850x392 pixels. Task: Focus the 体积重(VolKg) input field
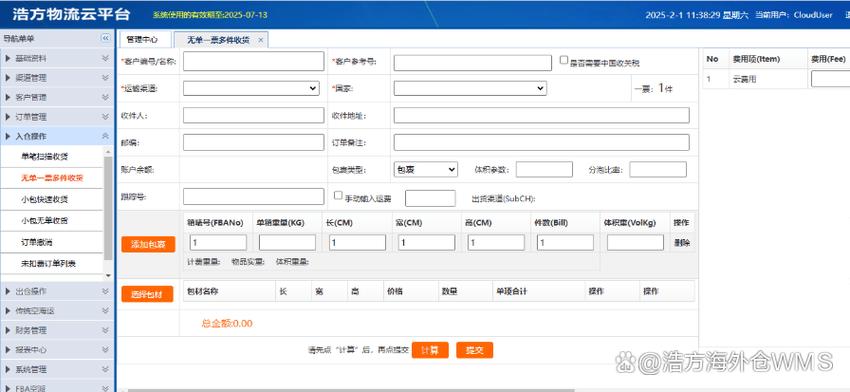(x=635, y=242)
